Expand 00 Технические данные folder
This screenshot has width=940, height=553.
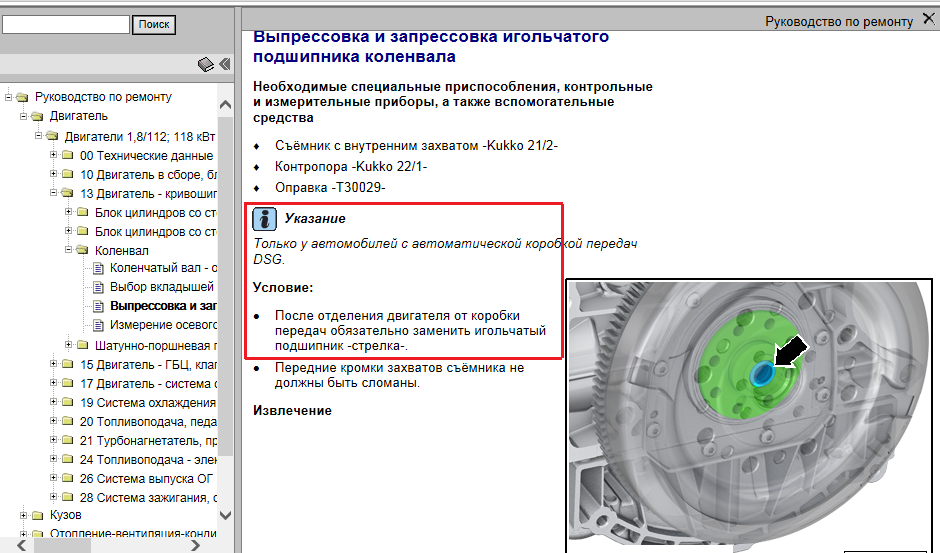coord(53,155)
